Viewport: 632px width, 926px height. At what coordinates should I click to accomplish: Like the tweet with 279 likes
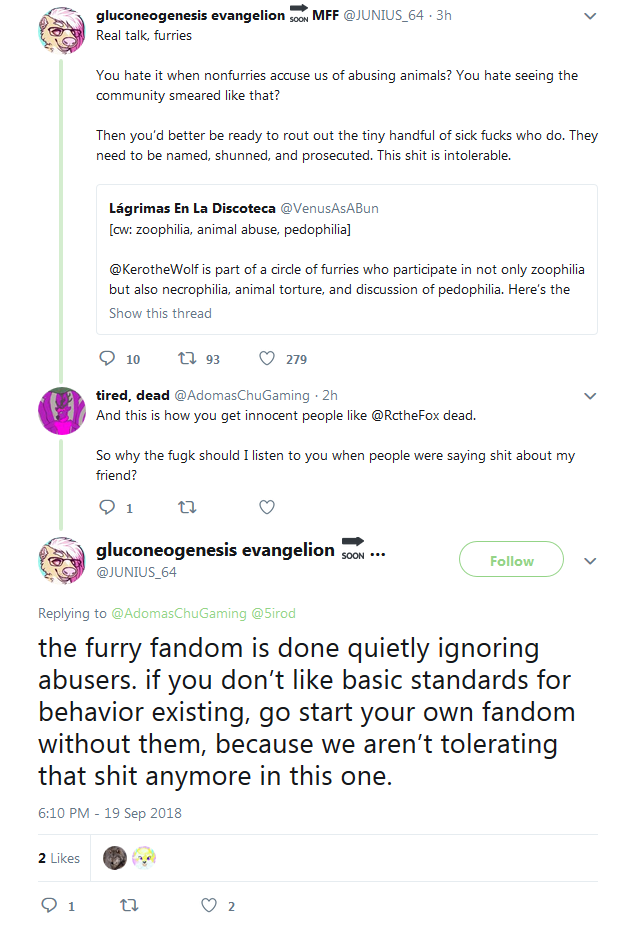click(x=267, y=358)
